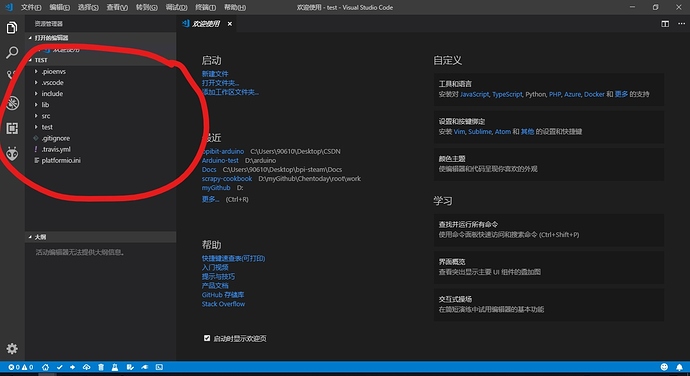Open the 颜色主题 color theme card

[549, 164]
